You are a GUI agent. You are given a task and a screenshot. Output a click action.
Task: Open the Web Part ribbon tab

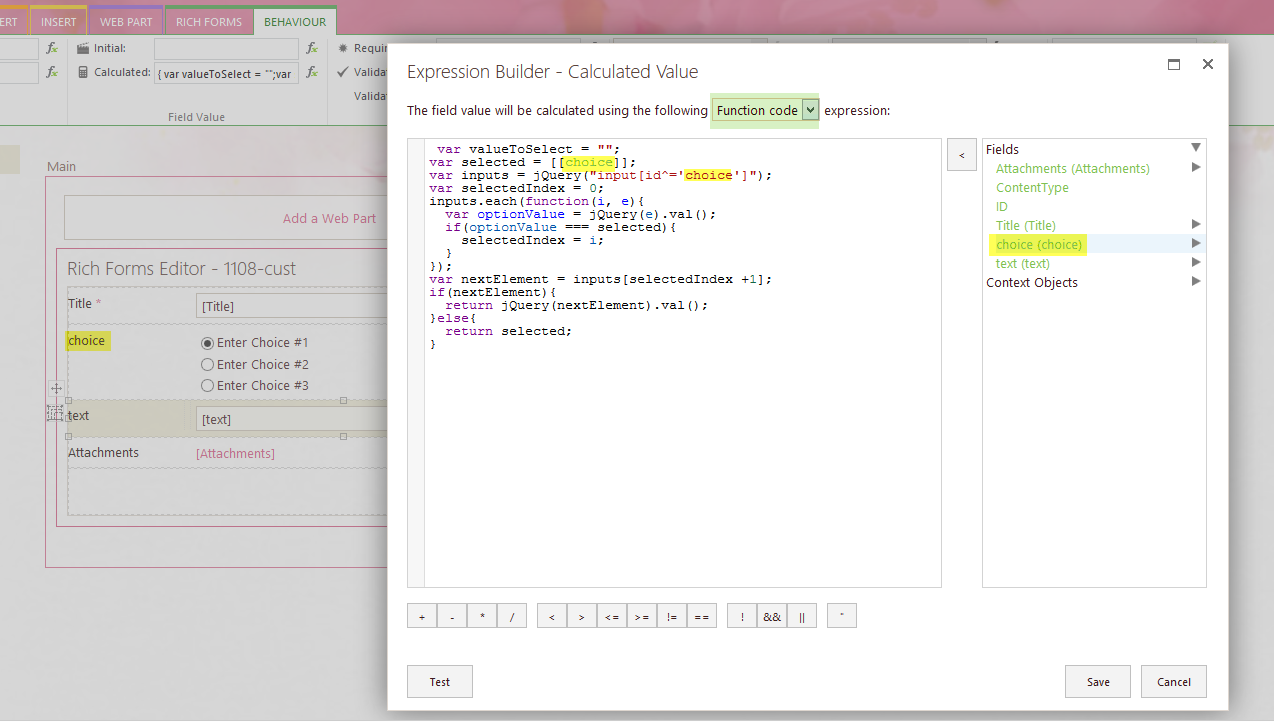[x=126, y=22]
